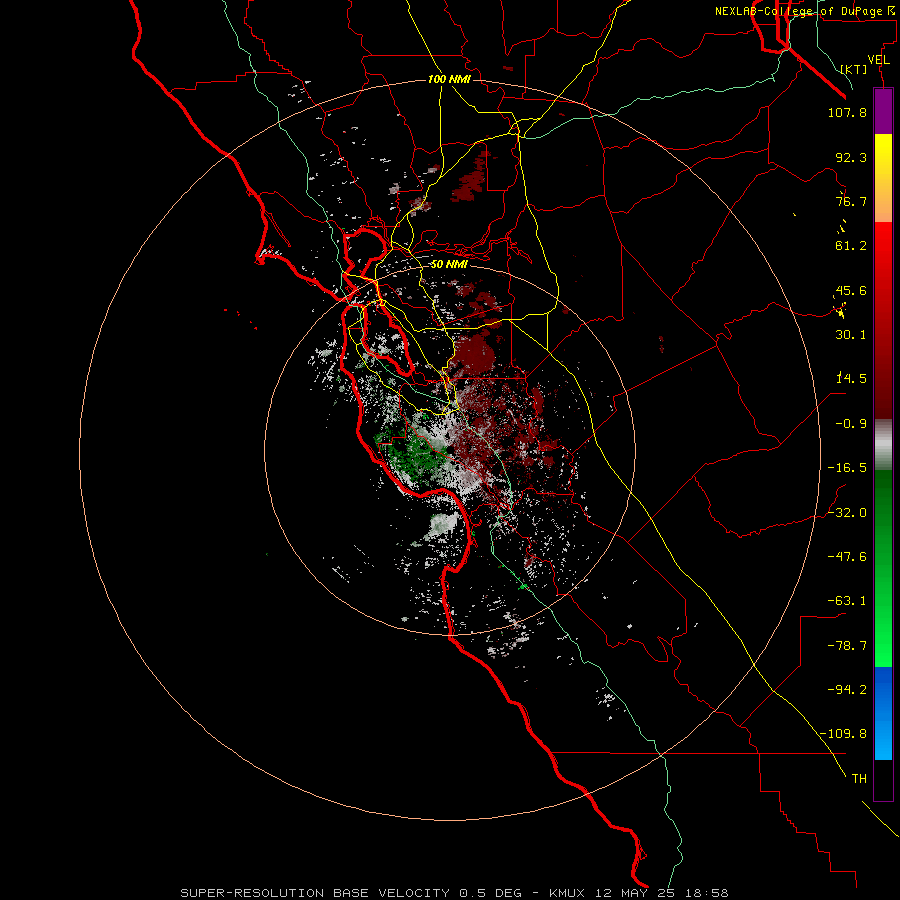Select the TH legend label
This screenshot has width=900, height=900.
[859, 779]
